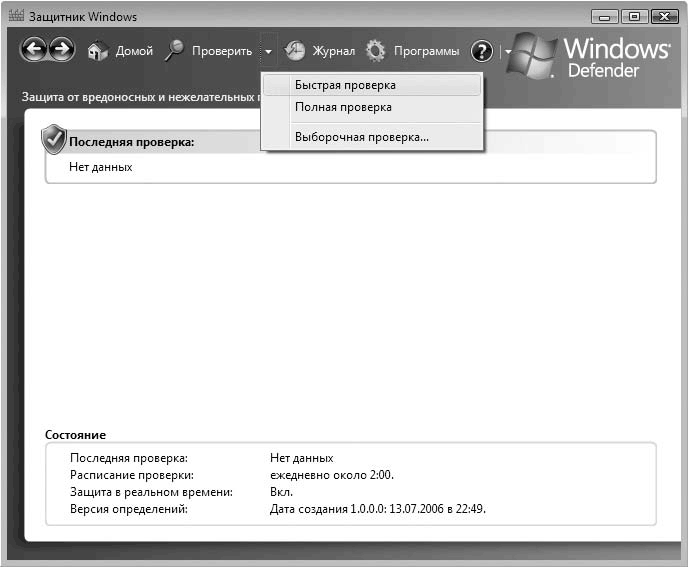Click the Расписание проверки: label
The width and height of the screenshot is (688, 567).
click(132, 475)
